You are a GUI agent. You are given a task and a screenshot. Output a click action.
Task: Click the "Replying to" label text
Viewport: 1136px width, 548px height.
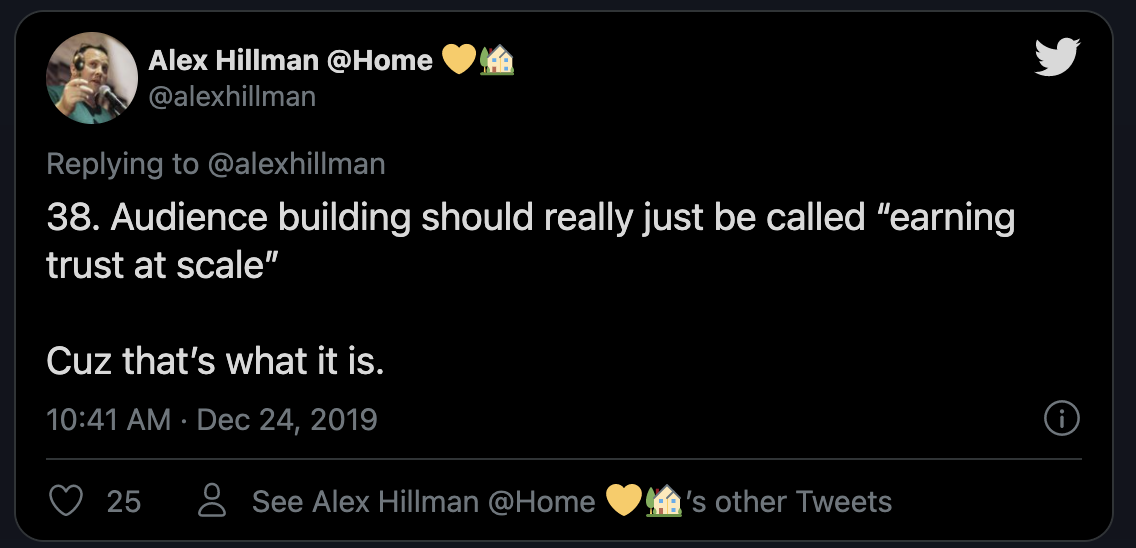click(122, 164)
